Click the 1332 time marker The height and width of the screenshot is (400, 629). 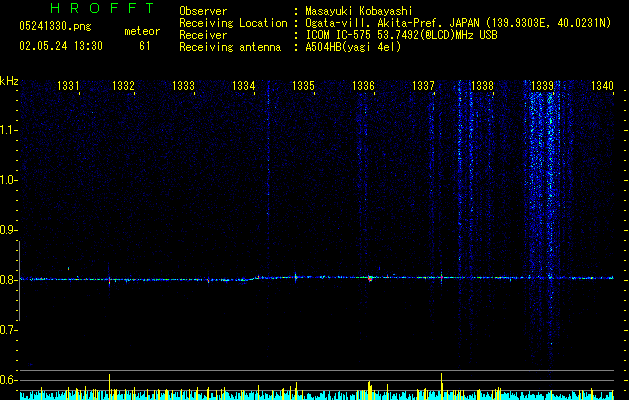click(123, 85)
